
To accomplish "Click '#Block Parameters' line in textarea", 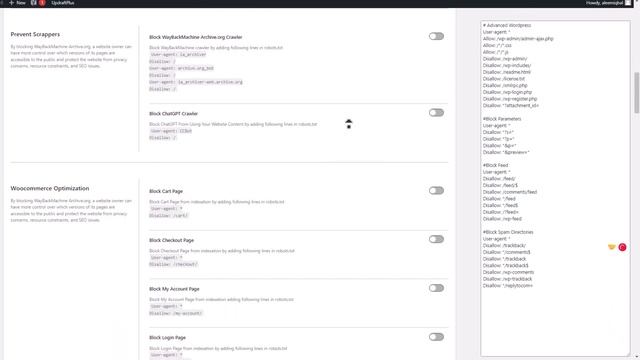I will (502, 119).
